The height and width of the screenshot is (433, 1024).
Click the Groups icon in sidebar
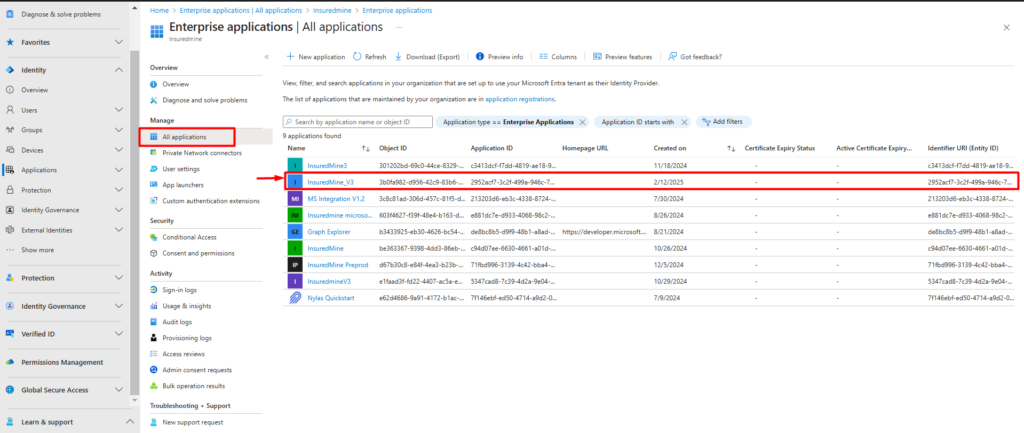[x=10, y=130]
